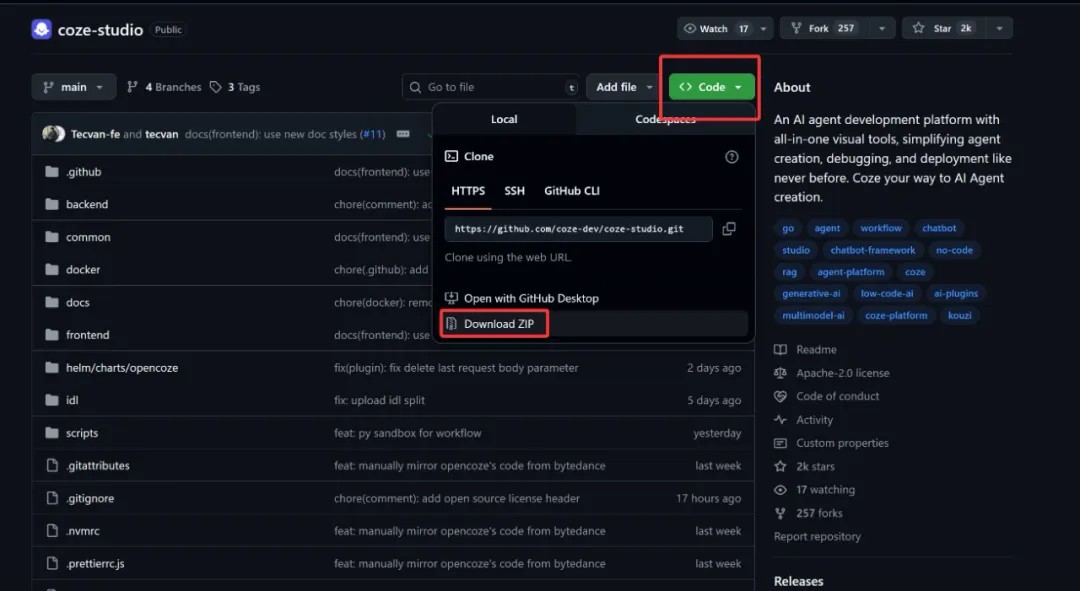This screenshot has height=591, width=1080.
Task: Open the Watch notifications dropdown arrow
Action: pyautogui.click(x=763, y=28)
